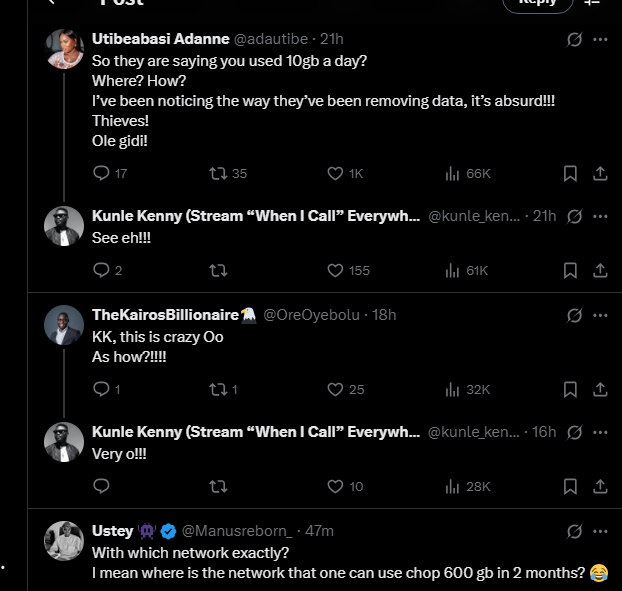This screenshot has width=622, height=591.
Task: Reply to Utibeabasi Adanne's post
Action: 100,173
